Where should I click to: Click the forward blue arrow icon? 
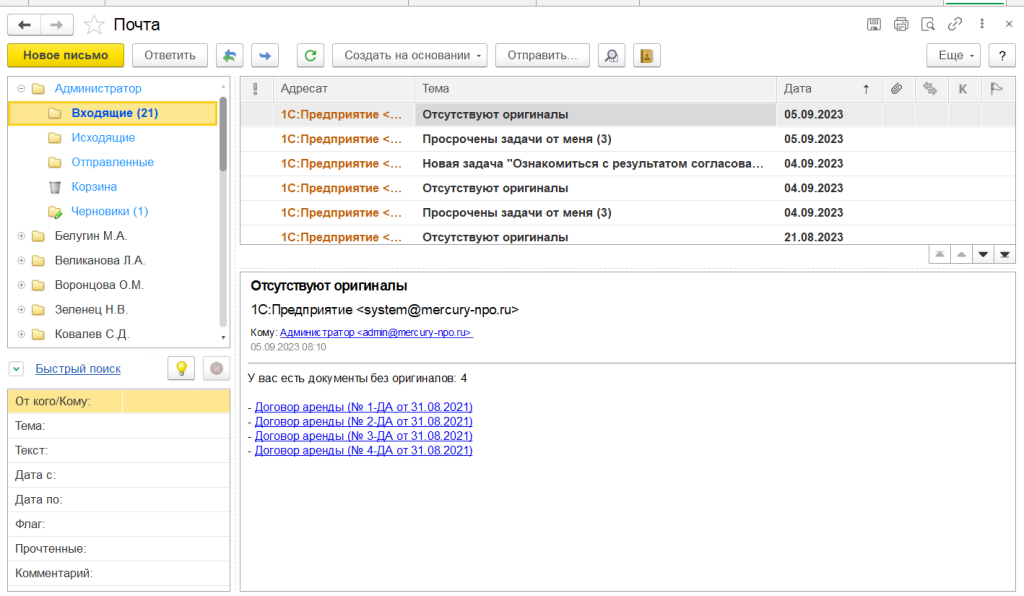(x=265, y=56)
